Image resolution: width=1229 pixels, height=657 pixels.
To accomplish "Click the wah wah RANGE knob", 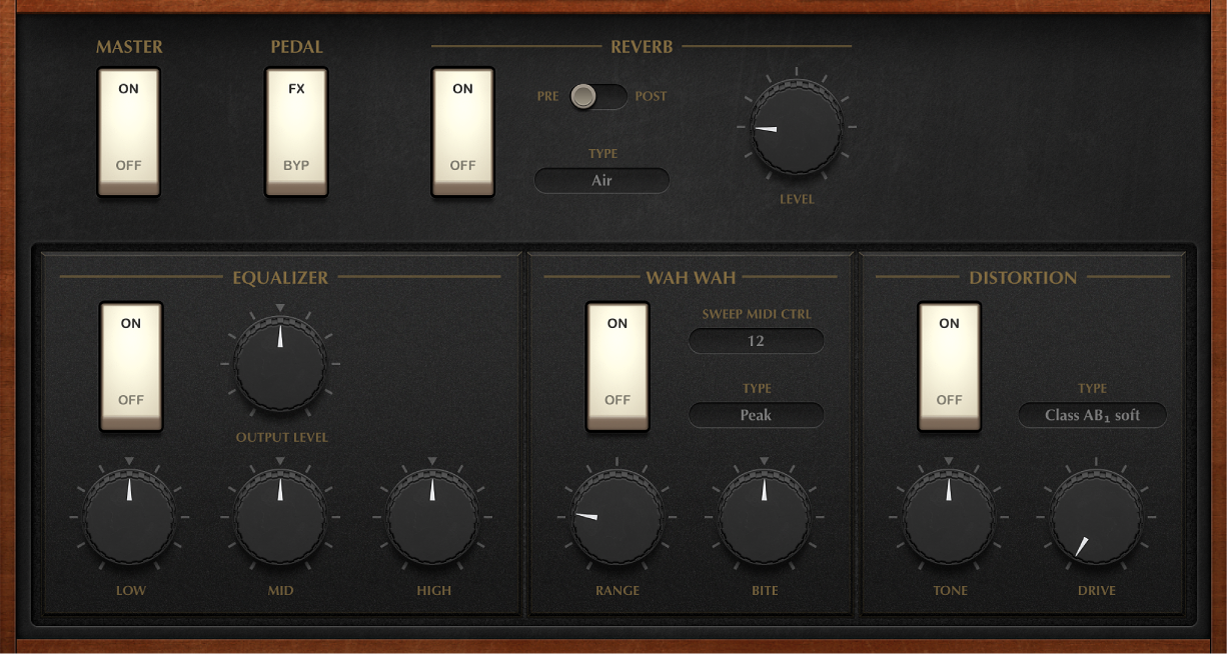I will (617, 517).
